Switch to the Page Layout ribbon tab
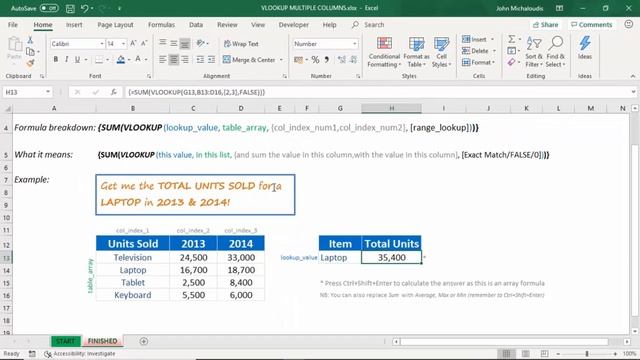Image resolution: width=640 pixels, height=360 pixels. (x=115, y=24)
